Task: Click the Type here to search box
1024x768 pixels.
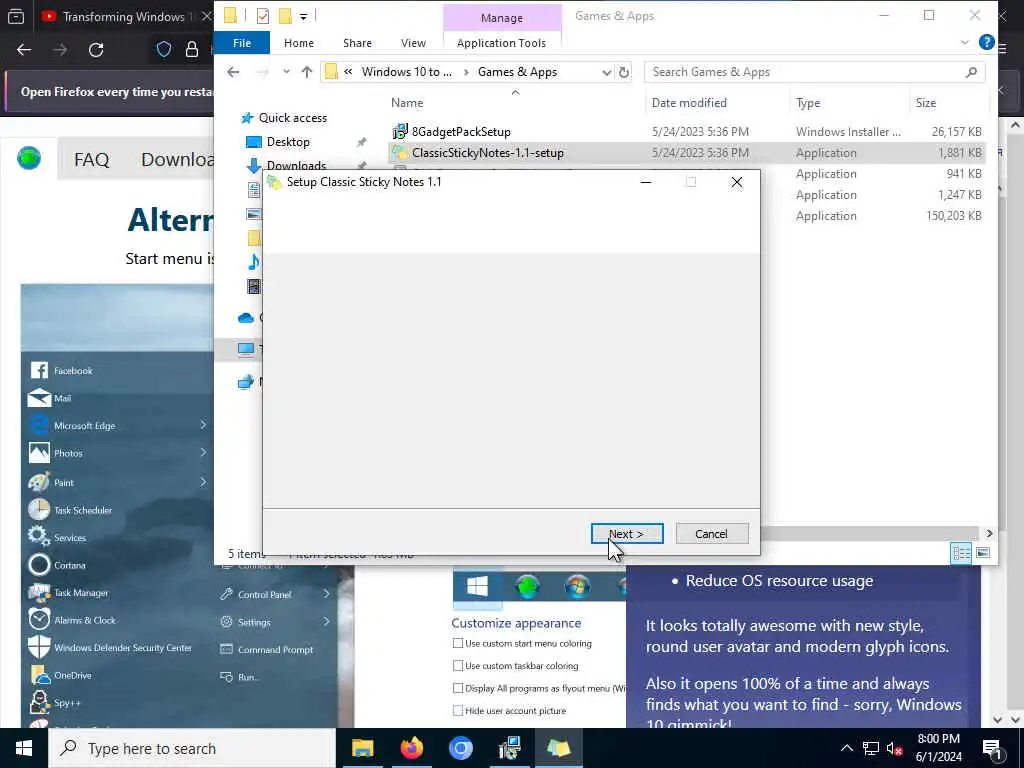Action: 192,748
